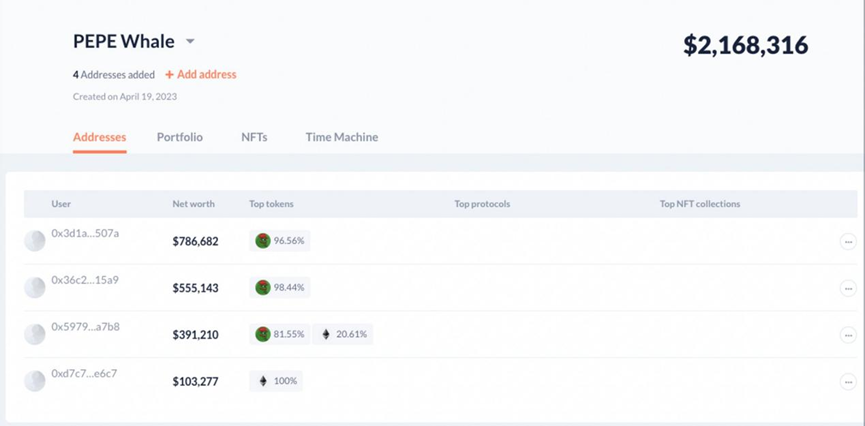Click avatar icon for address 0x5979...a7b8

[35, 334]
